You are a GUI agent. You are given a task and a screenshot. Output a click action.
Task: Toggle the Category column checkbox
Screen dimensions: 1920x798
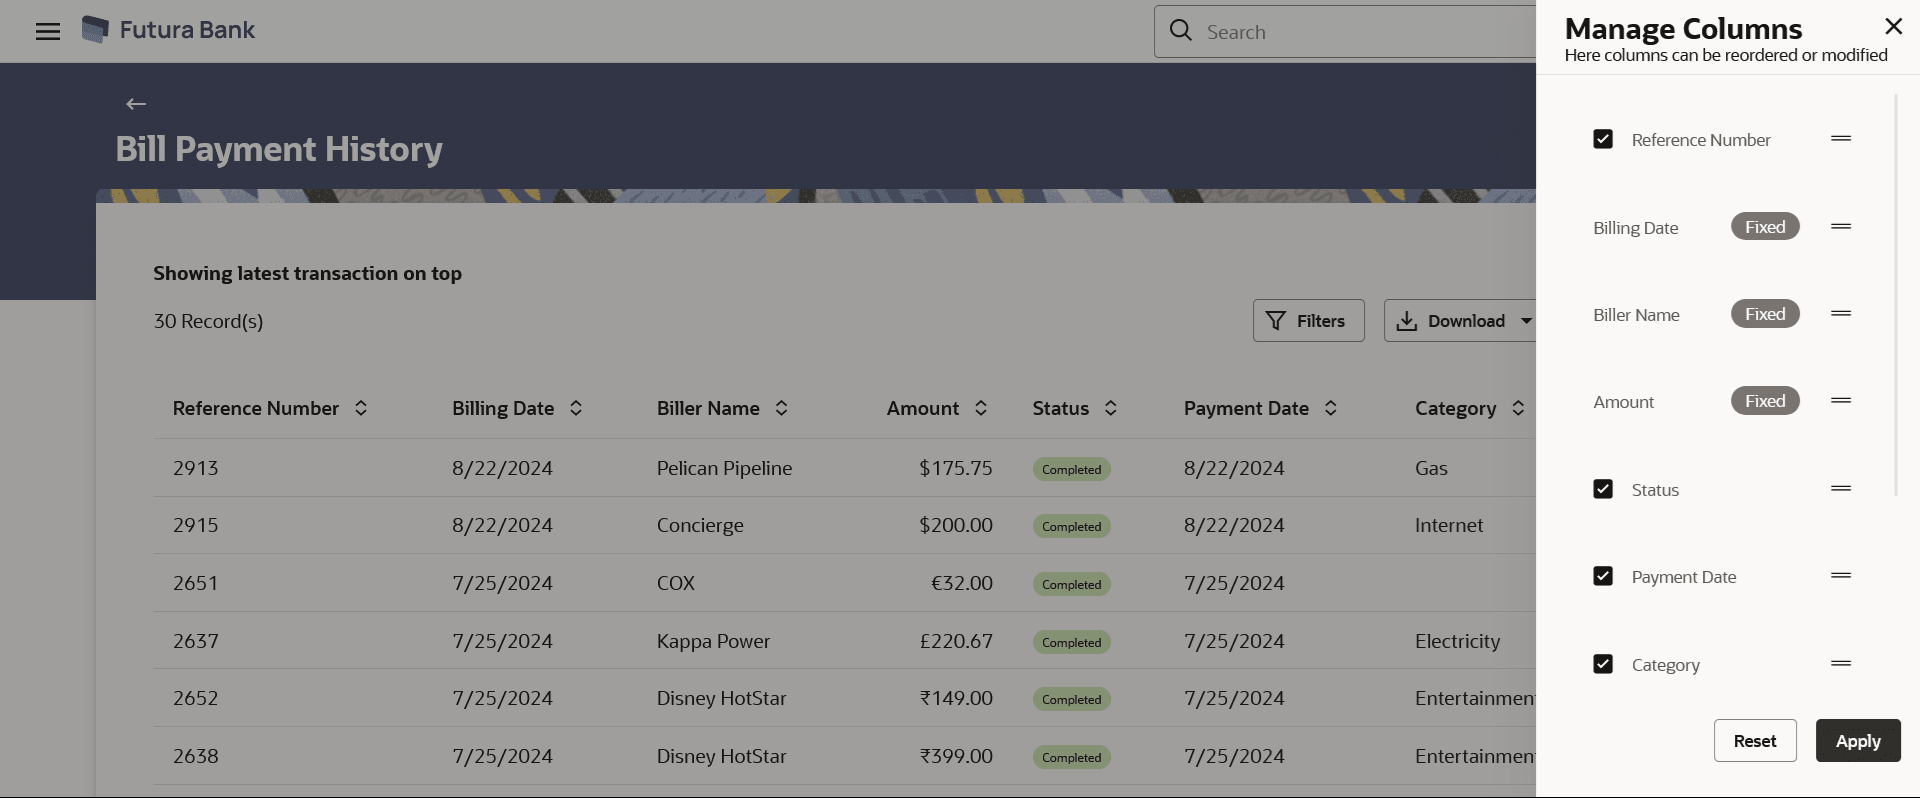click(1603, 664)
